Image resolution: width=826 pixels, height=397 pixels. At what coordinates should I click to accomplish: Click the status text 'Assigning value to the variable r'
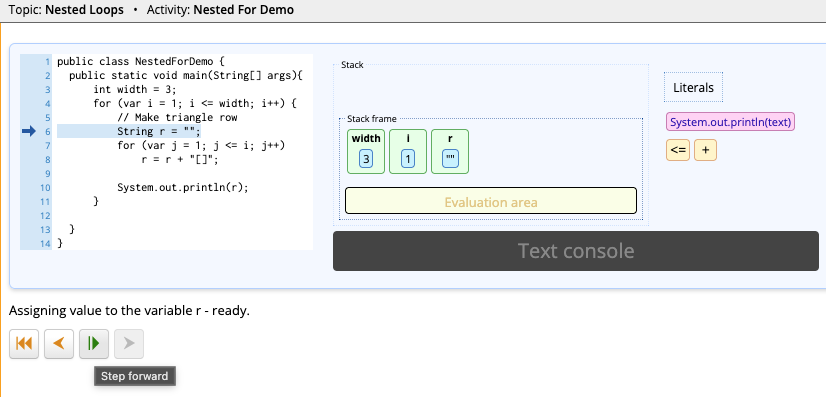(x=105, y=311)
